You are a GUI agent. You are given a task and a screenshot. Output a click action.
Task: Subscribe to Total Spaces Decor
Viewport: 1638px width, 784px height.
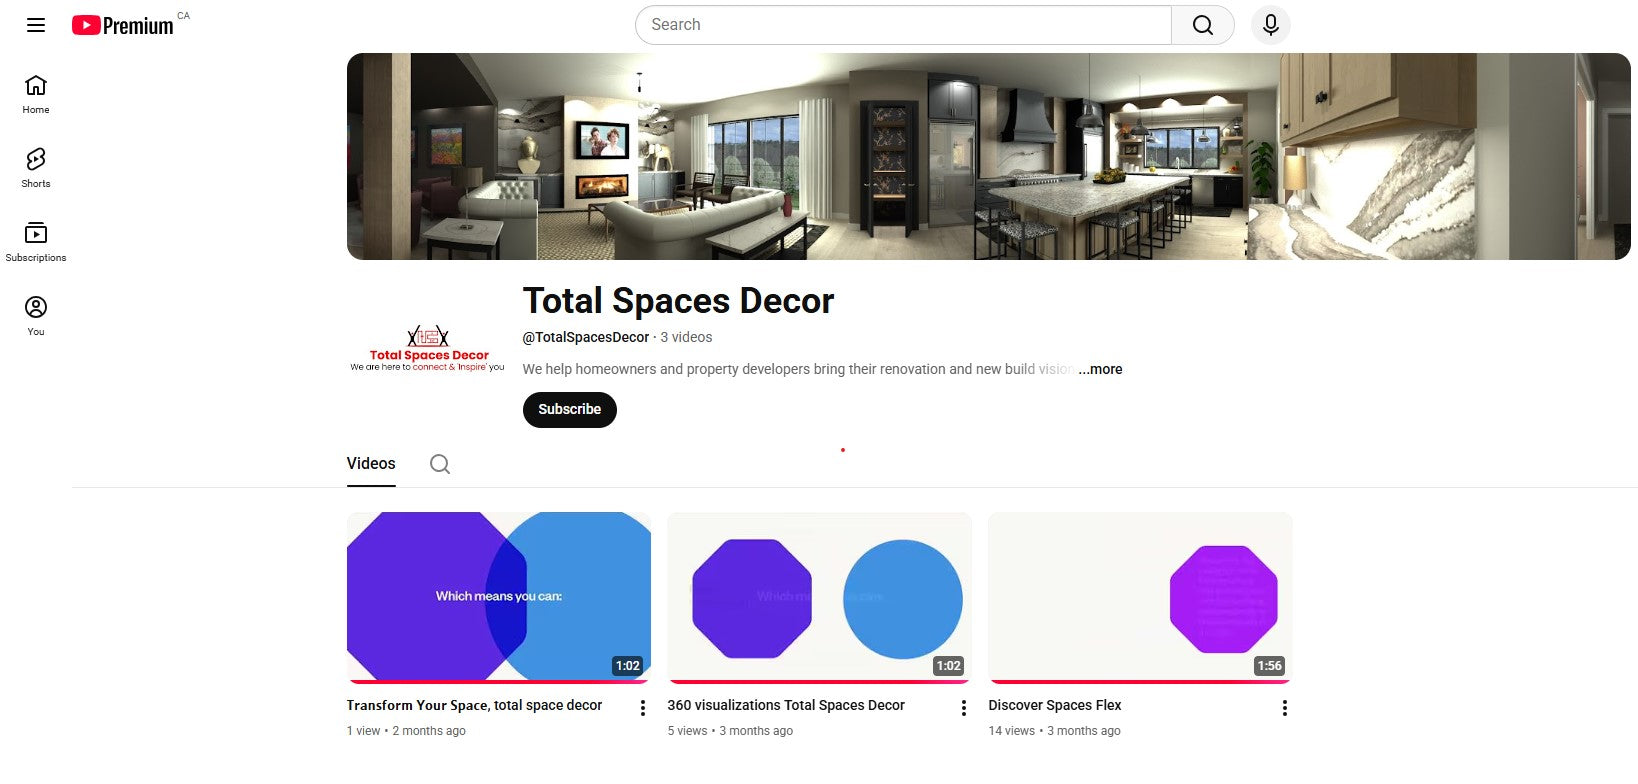tap(569, 410)
